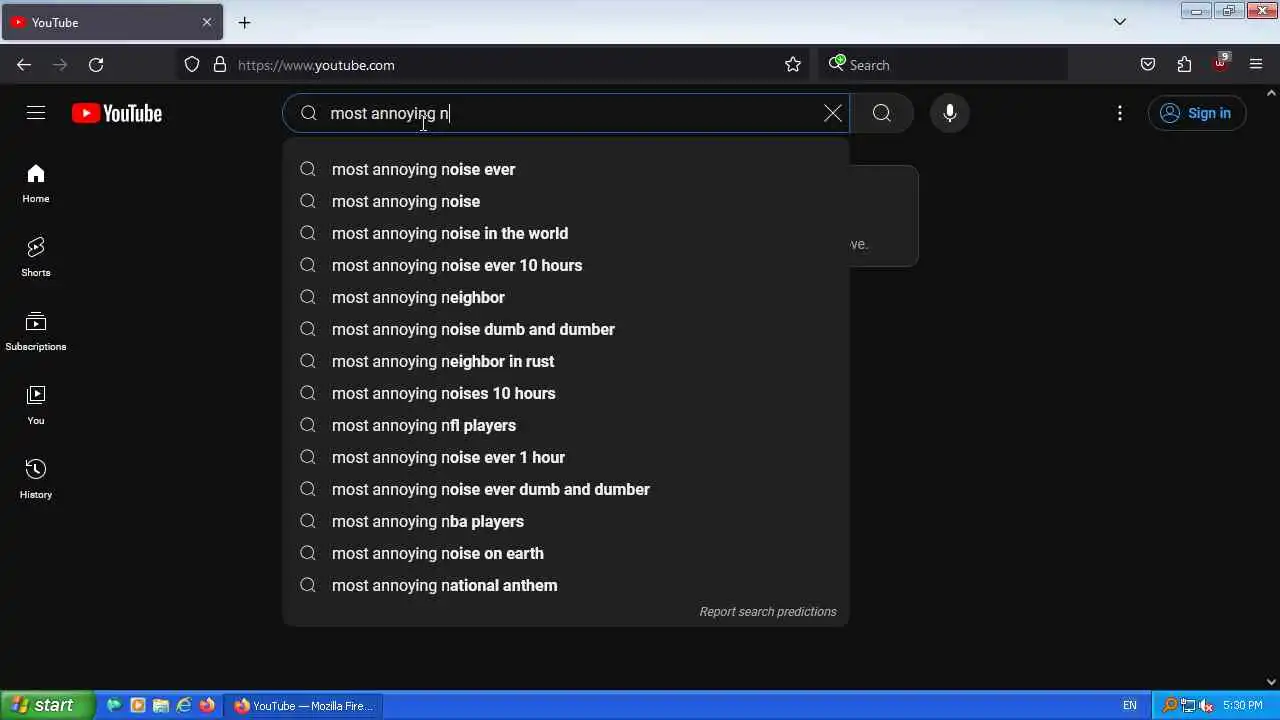Click into the YouTube search field
The height and width of the screenshot is (720, 1280).
click(566, 113)
